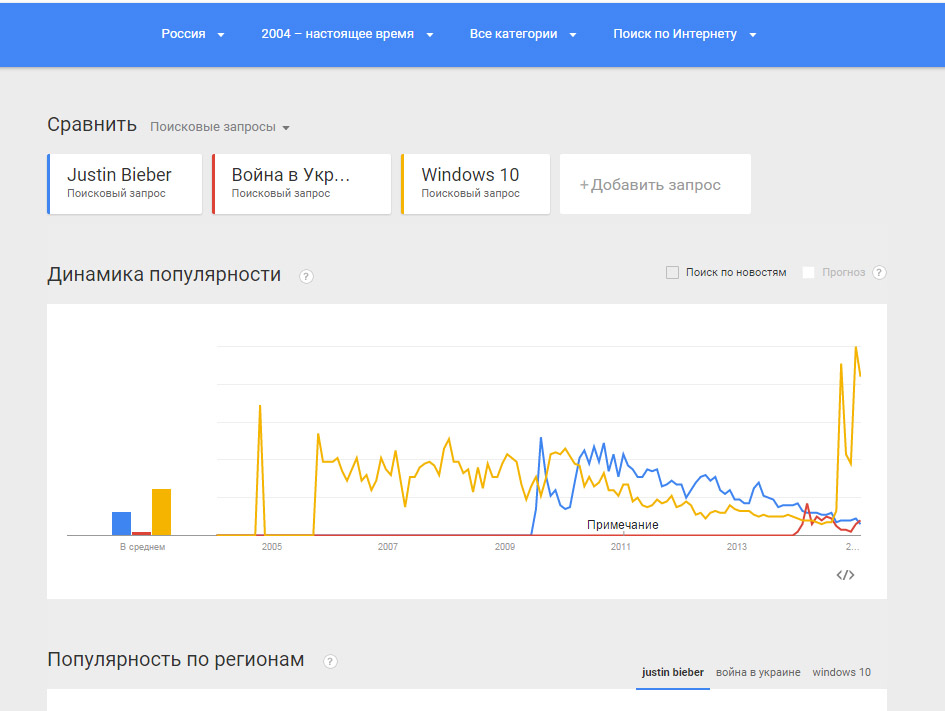Click help icon beside Динамика популярности
This screenshot has height=711, width=945.
pyautogui.click(x=306, y=276)
